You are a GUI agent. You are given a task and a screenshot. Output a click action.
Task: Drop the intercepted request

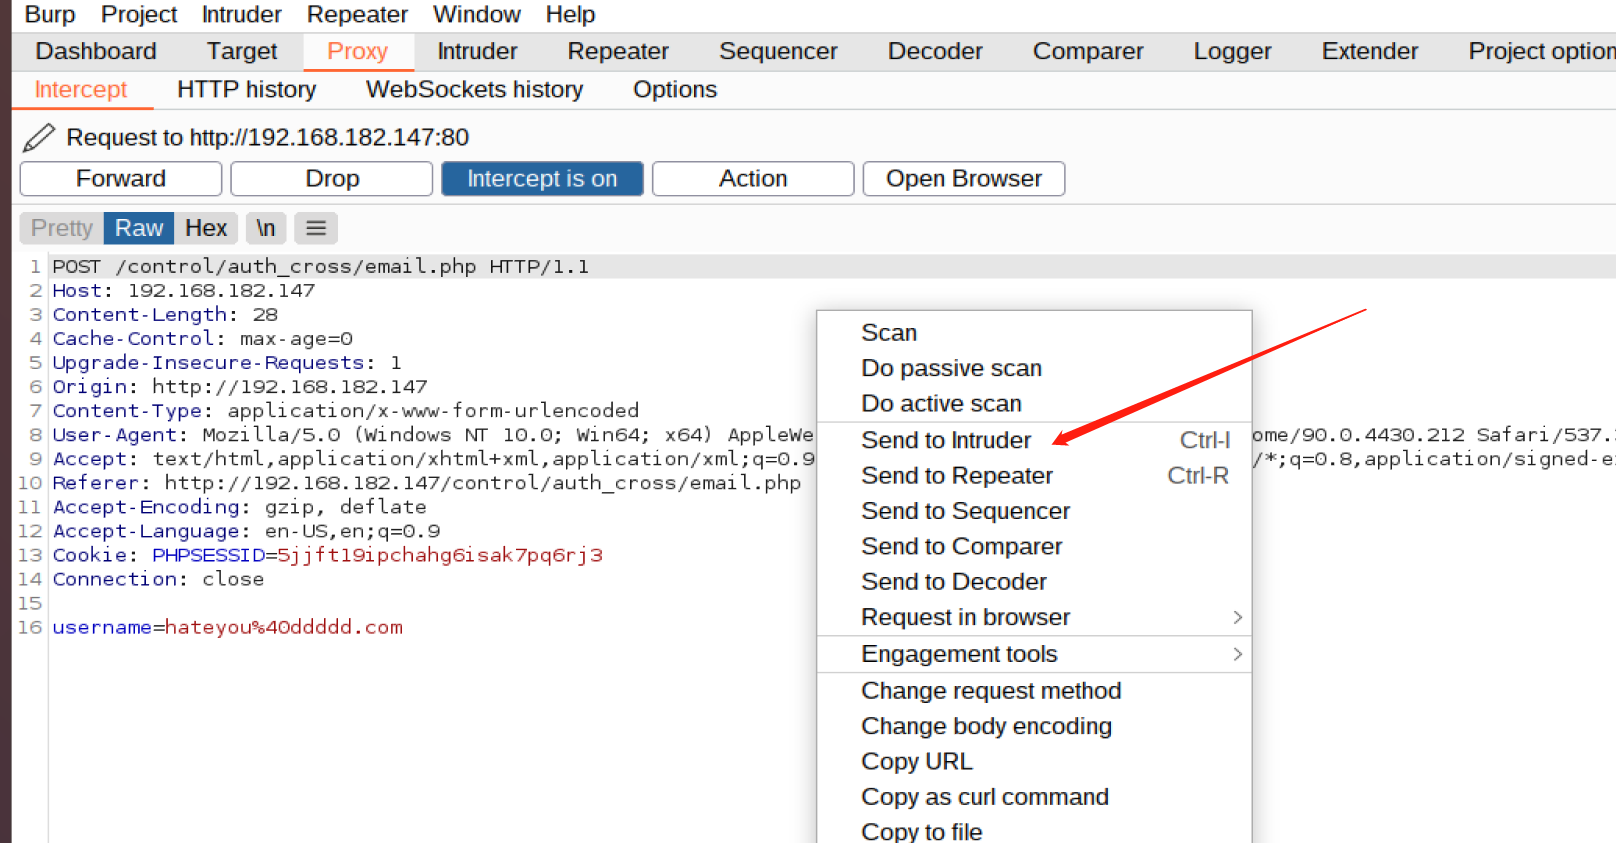[x=332, y=179]
